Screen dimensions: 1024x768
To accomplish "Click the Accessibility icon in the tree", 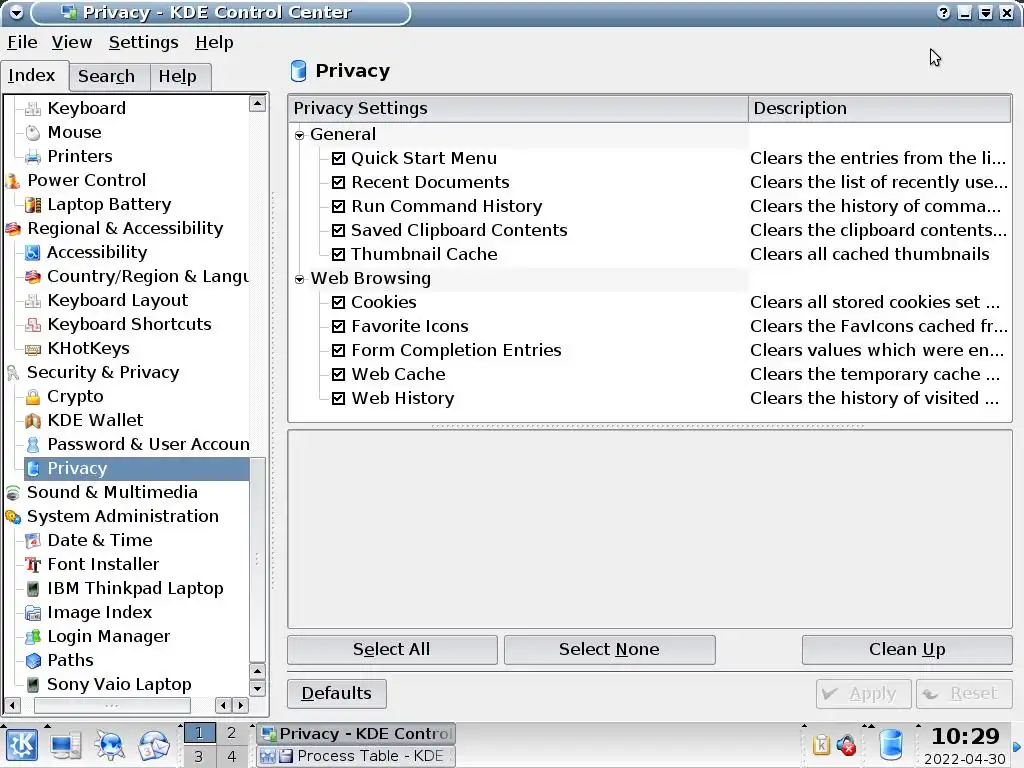I will point(33,253).
